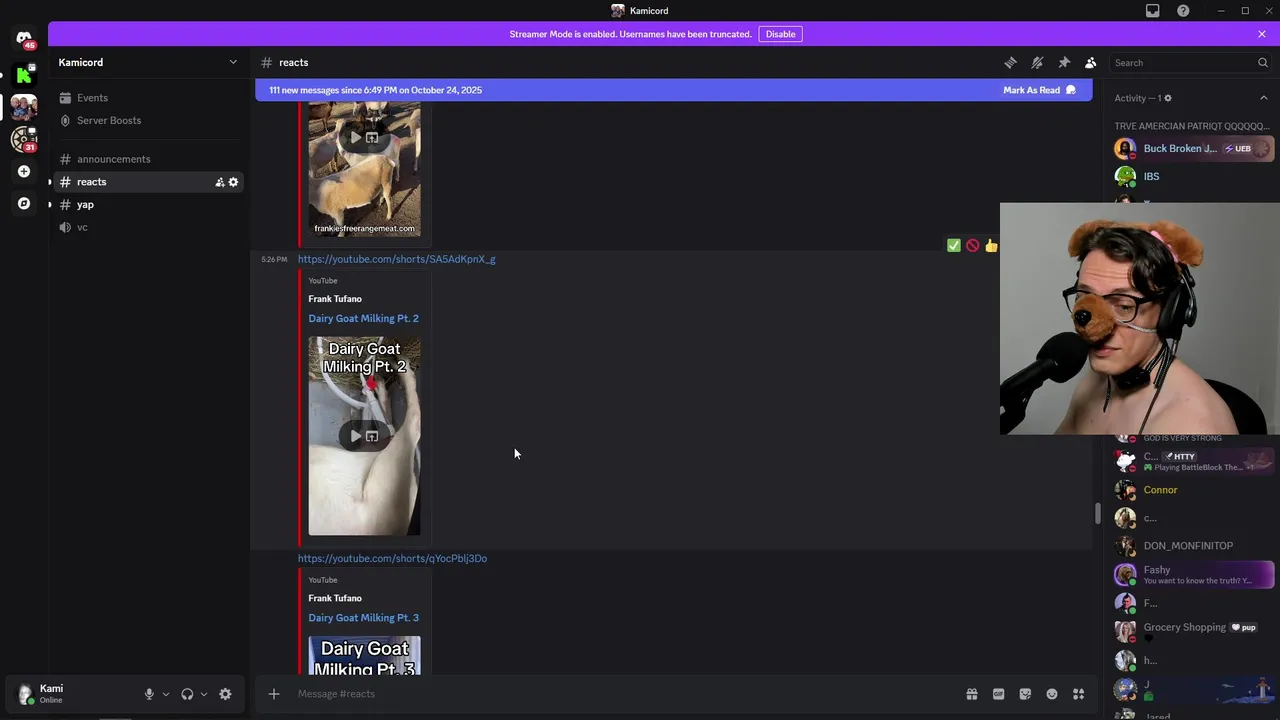This screenshot has height=720, width=1280.
Task: Open the title bar inbox icon
Action: click(1153, 11)
